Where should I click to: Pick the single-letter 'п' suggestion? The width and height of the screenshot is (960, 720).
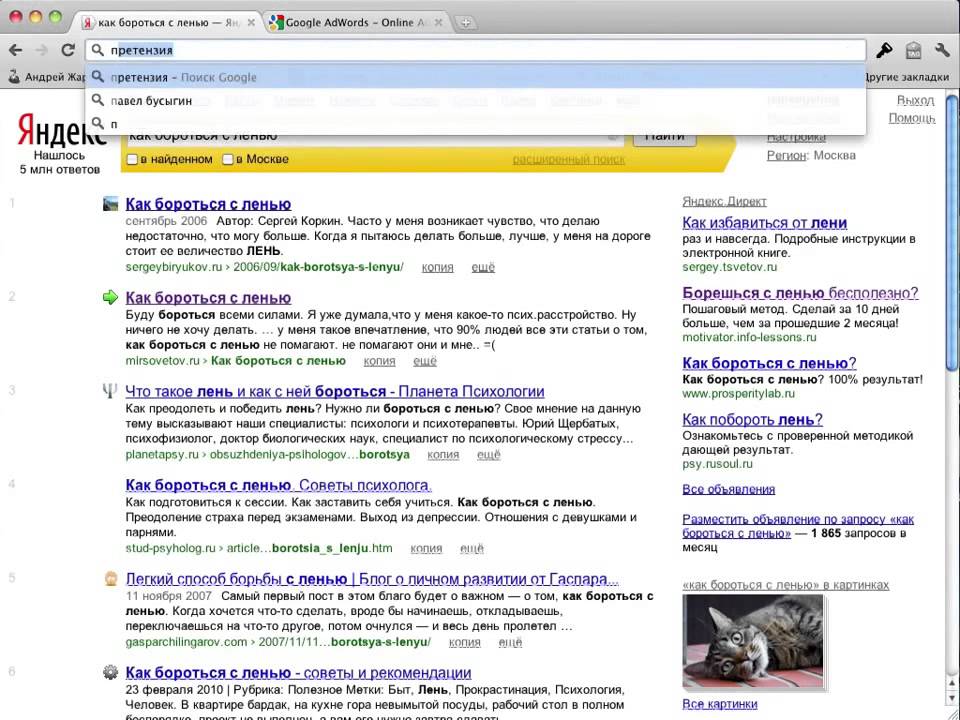476,124
